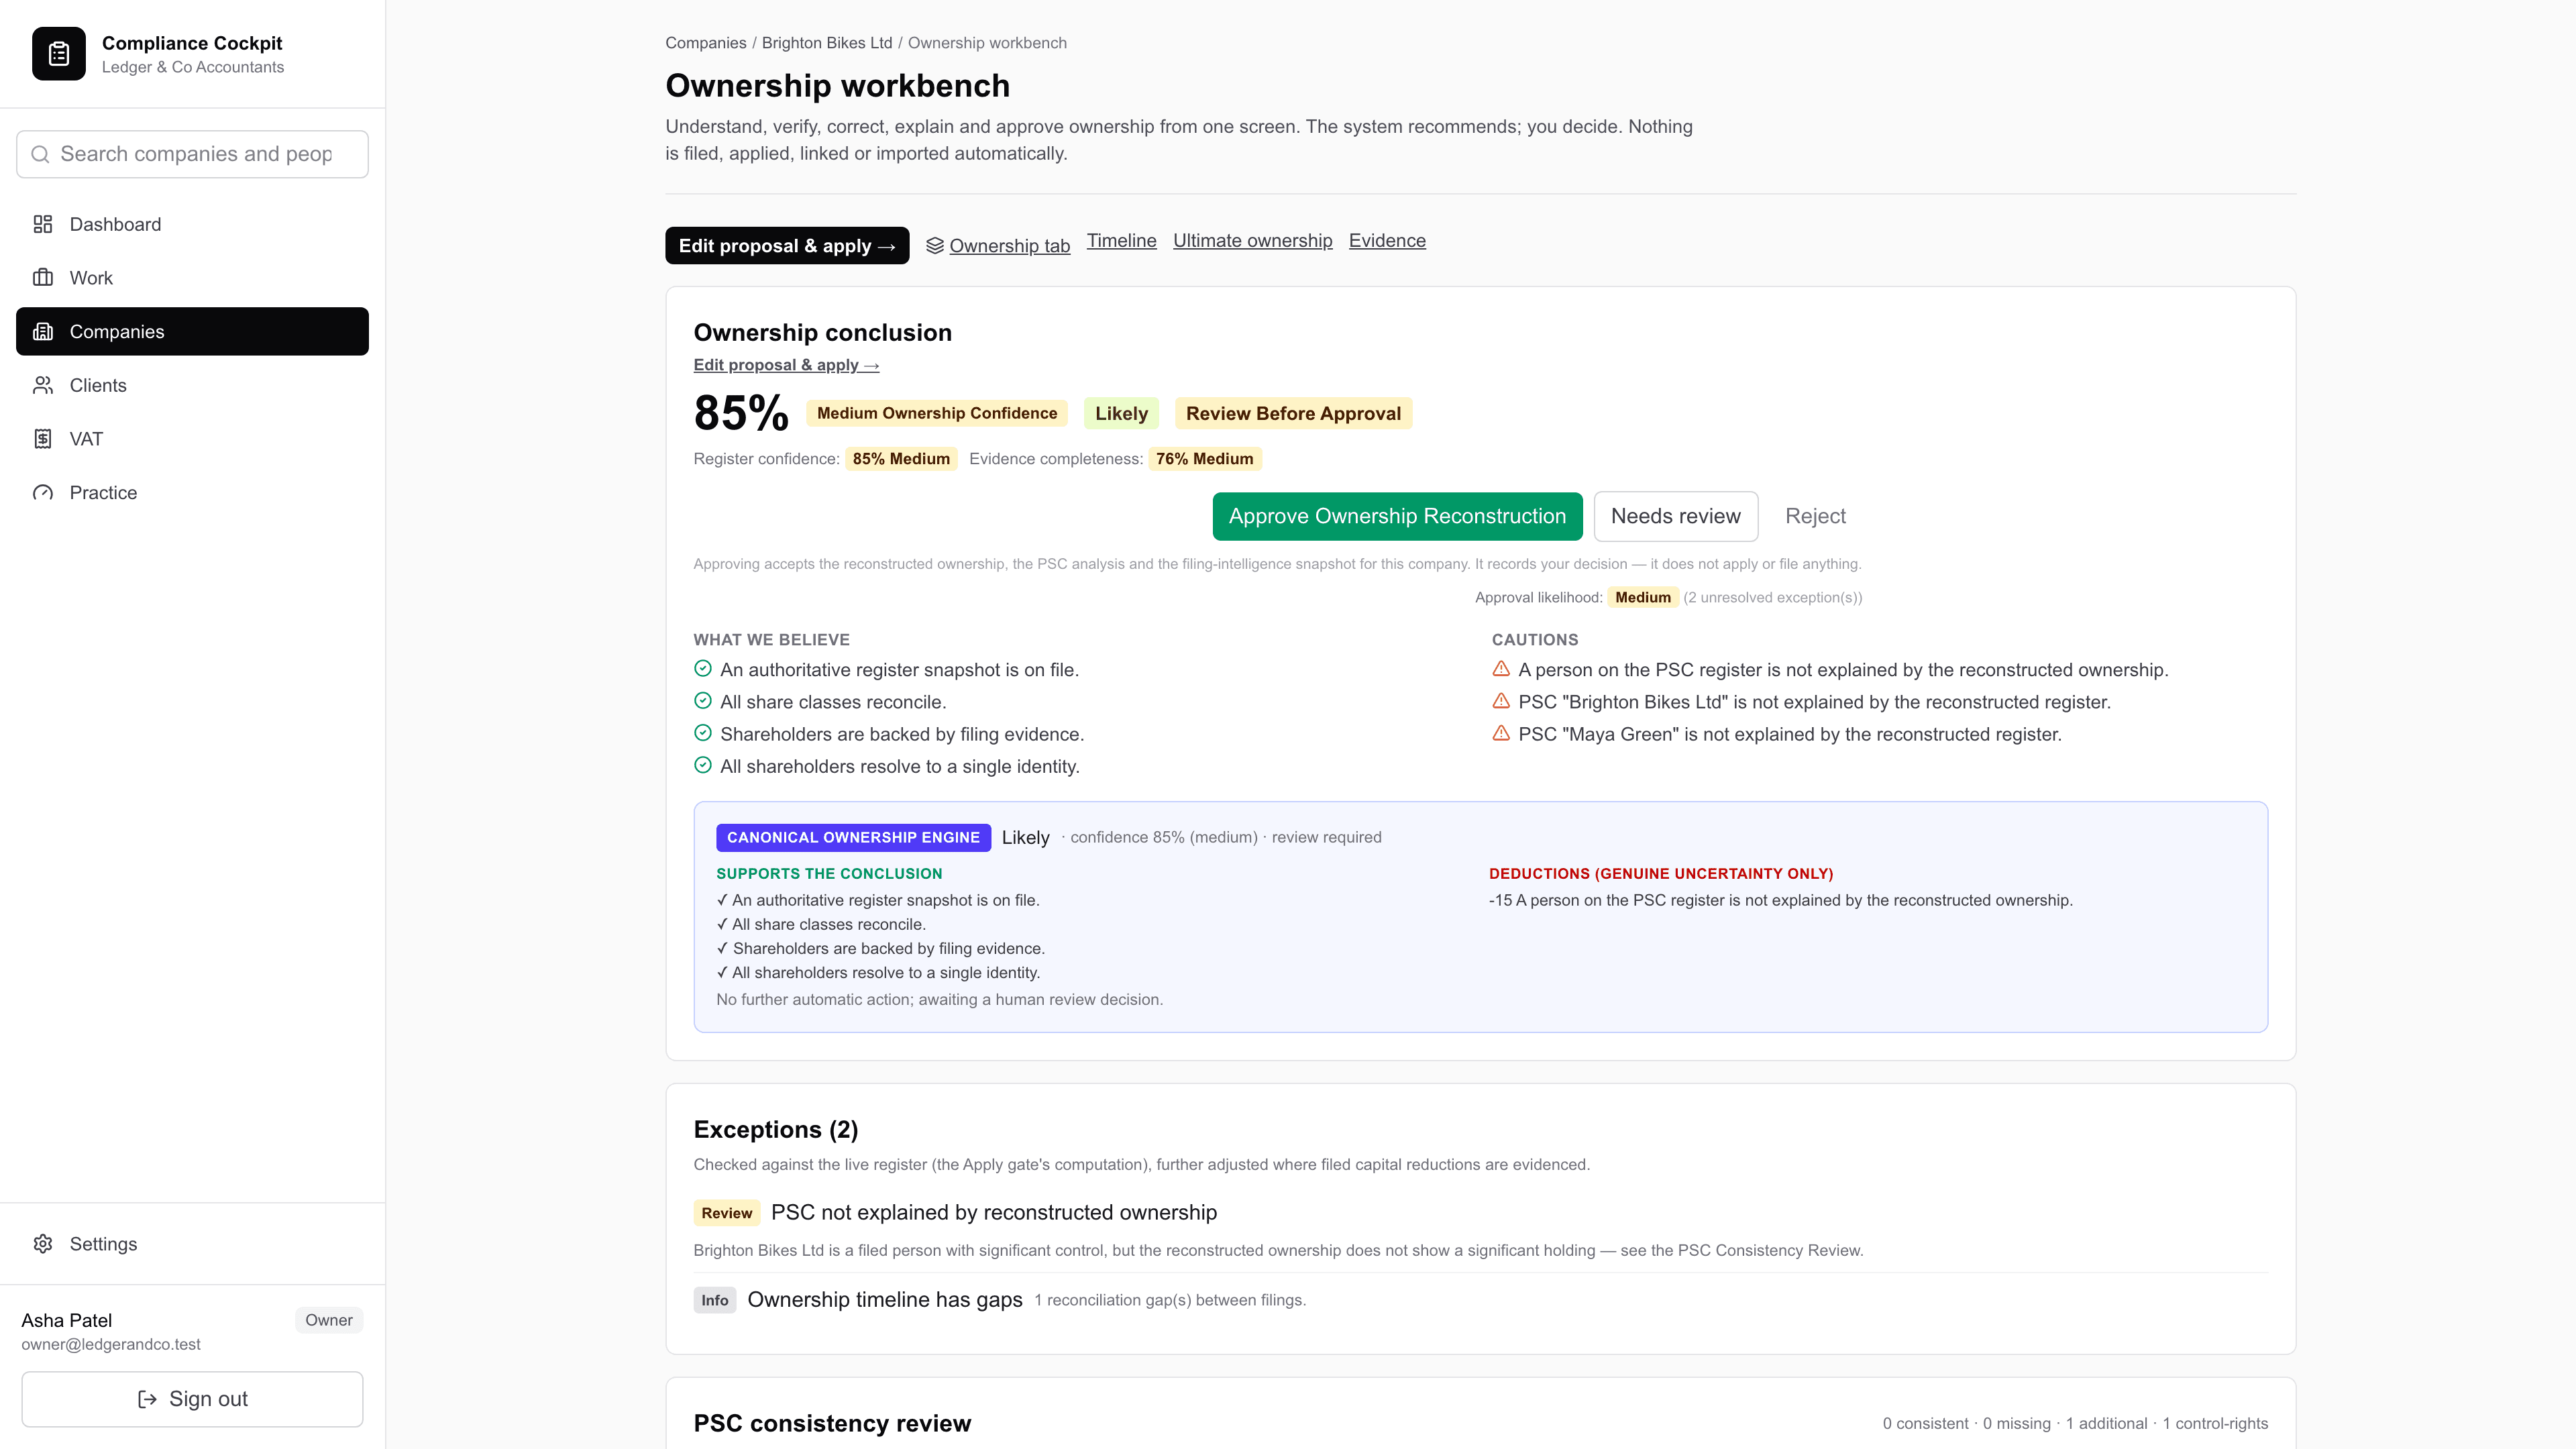The width and height of the screenshot is (2576, 1449).
Task: Click the Practice gauge icon
Action: 43,493
